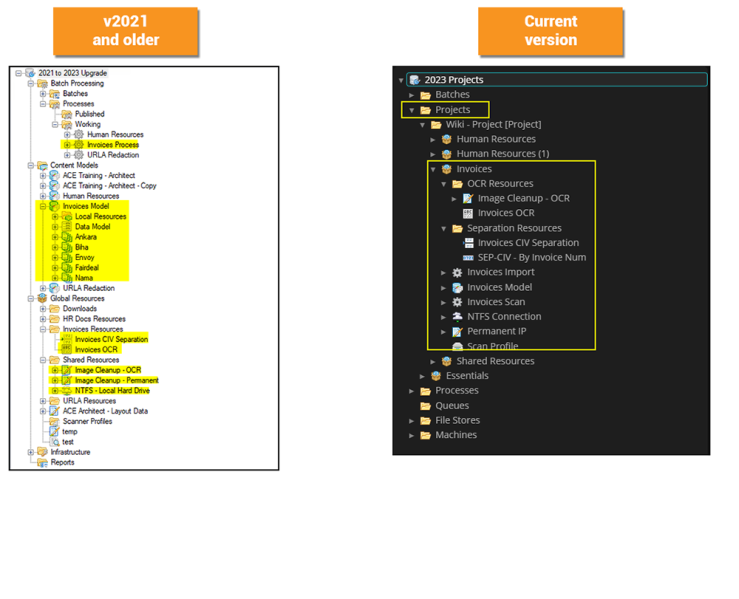Select the temp item
739x599 pixels.
[70, 432]
